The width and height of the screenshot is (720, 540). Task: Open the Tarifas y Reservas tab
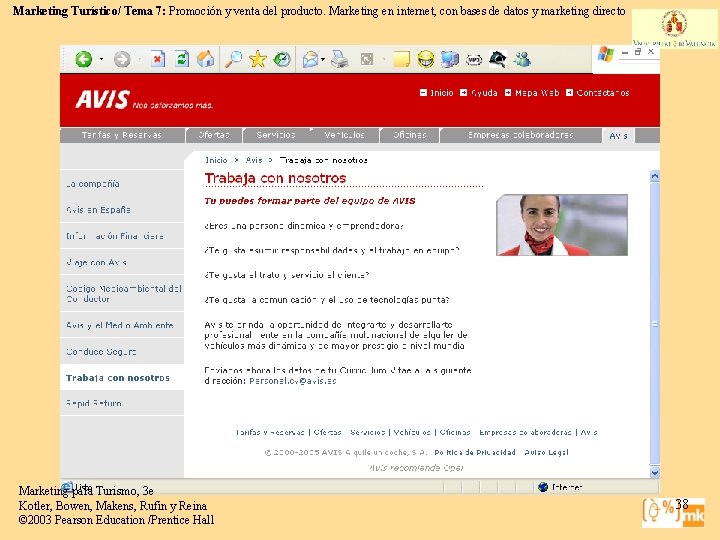(122, 135)
